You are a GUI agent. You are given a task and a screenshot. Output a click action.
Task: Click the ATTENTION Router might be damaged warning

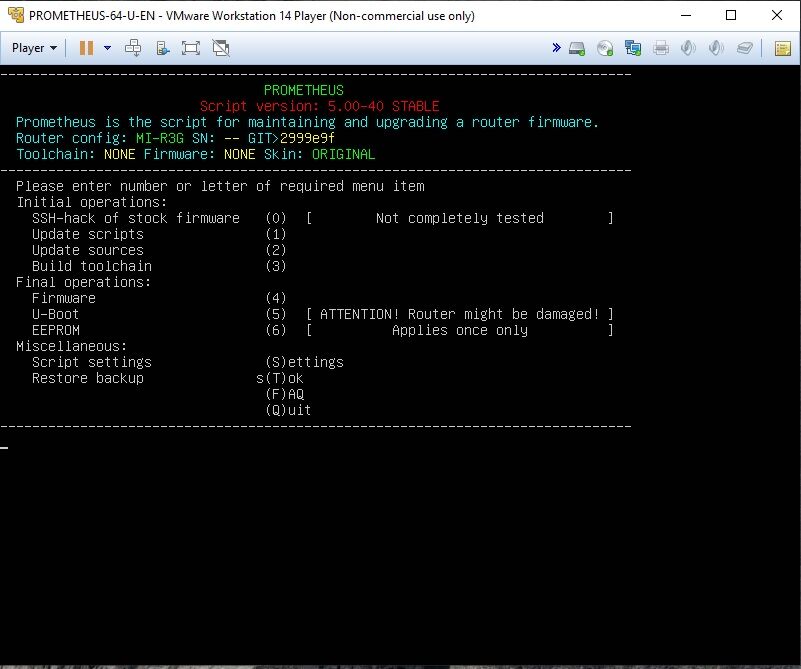[x=460, y=314]
